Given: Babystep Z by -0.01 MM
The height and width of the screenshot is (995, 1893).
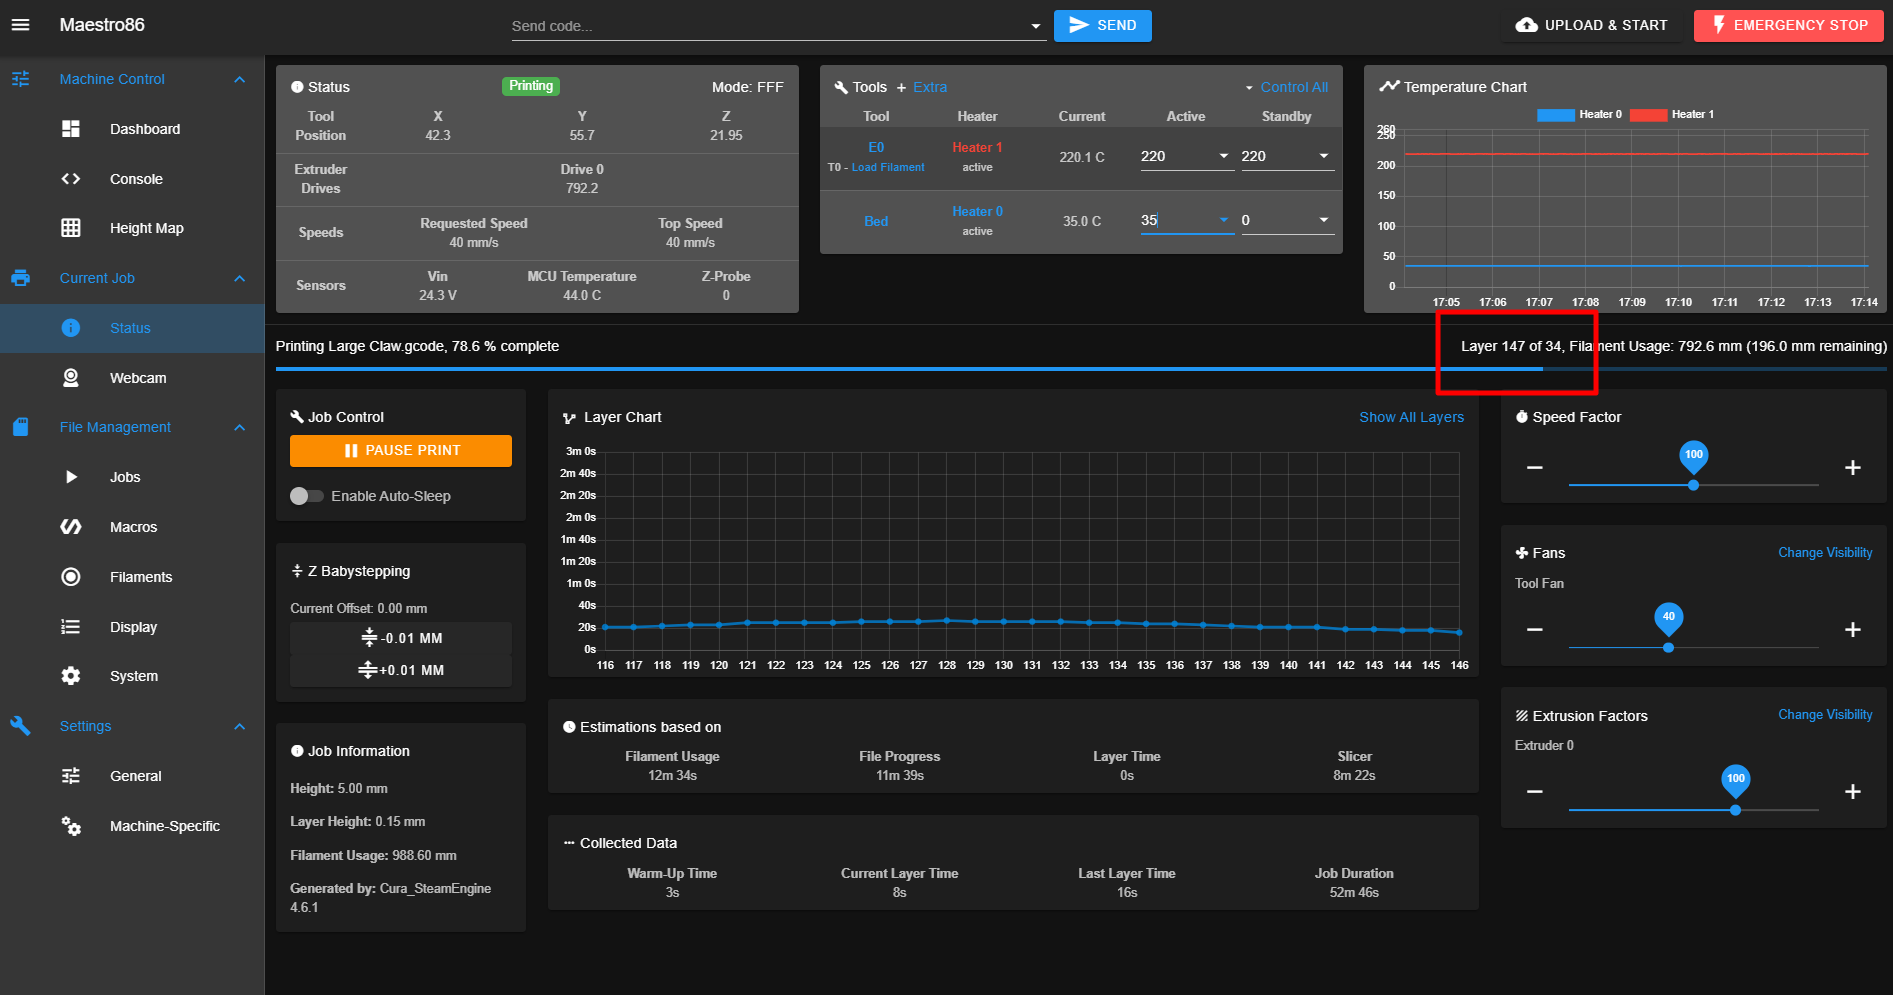Looking at the screenshot, I should 401,638.
